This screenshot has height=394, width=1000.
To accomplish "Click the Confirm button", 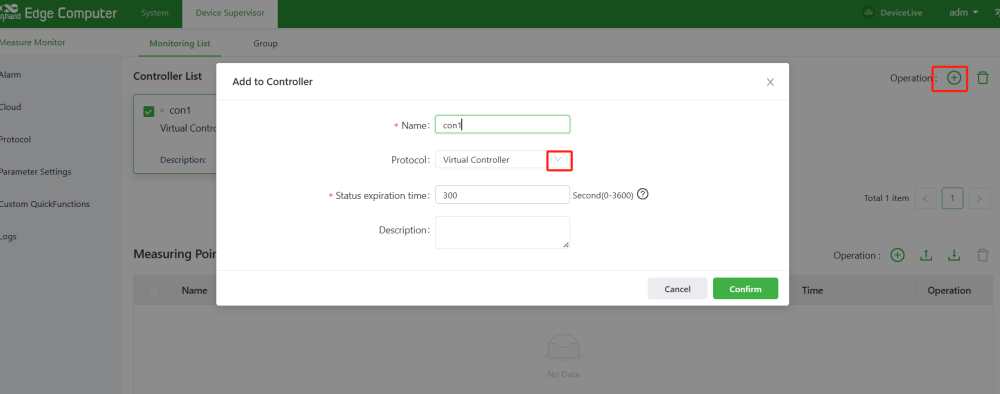I will click(746, 289).
